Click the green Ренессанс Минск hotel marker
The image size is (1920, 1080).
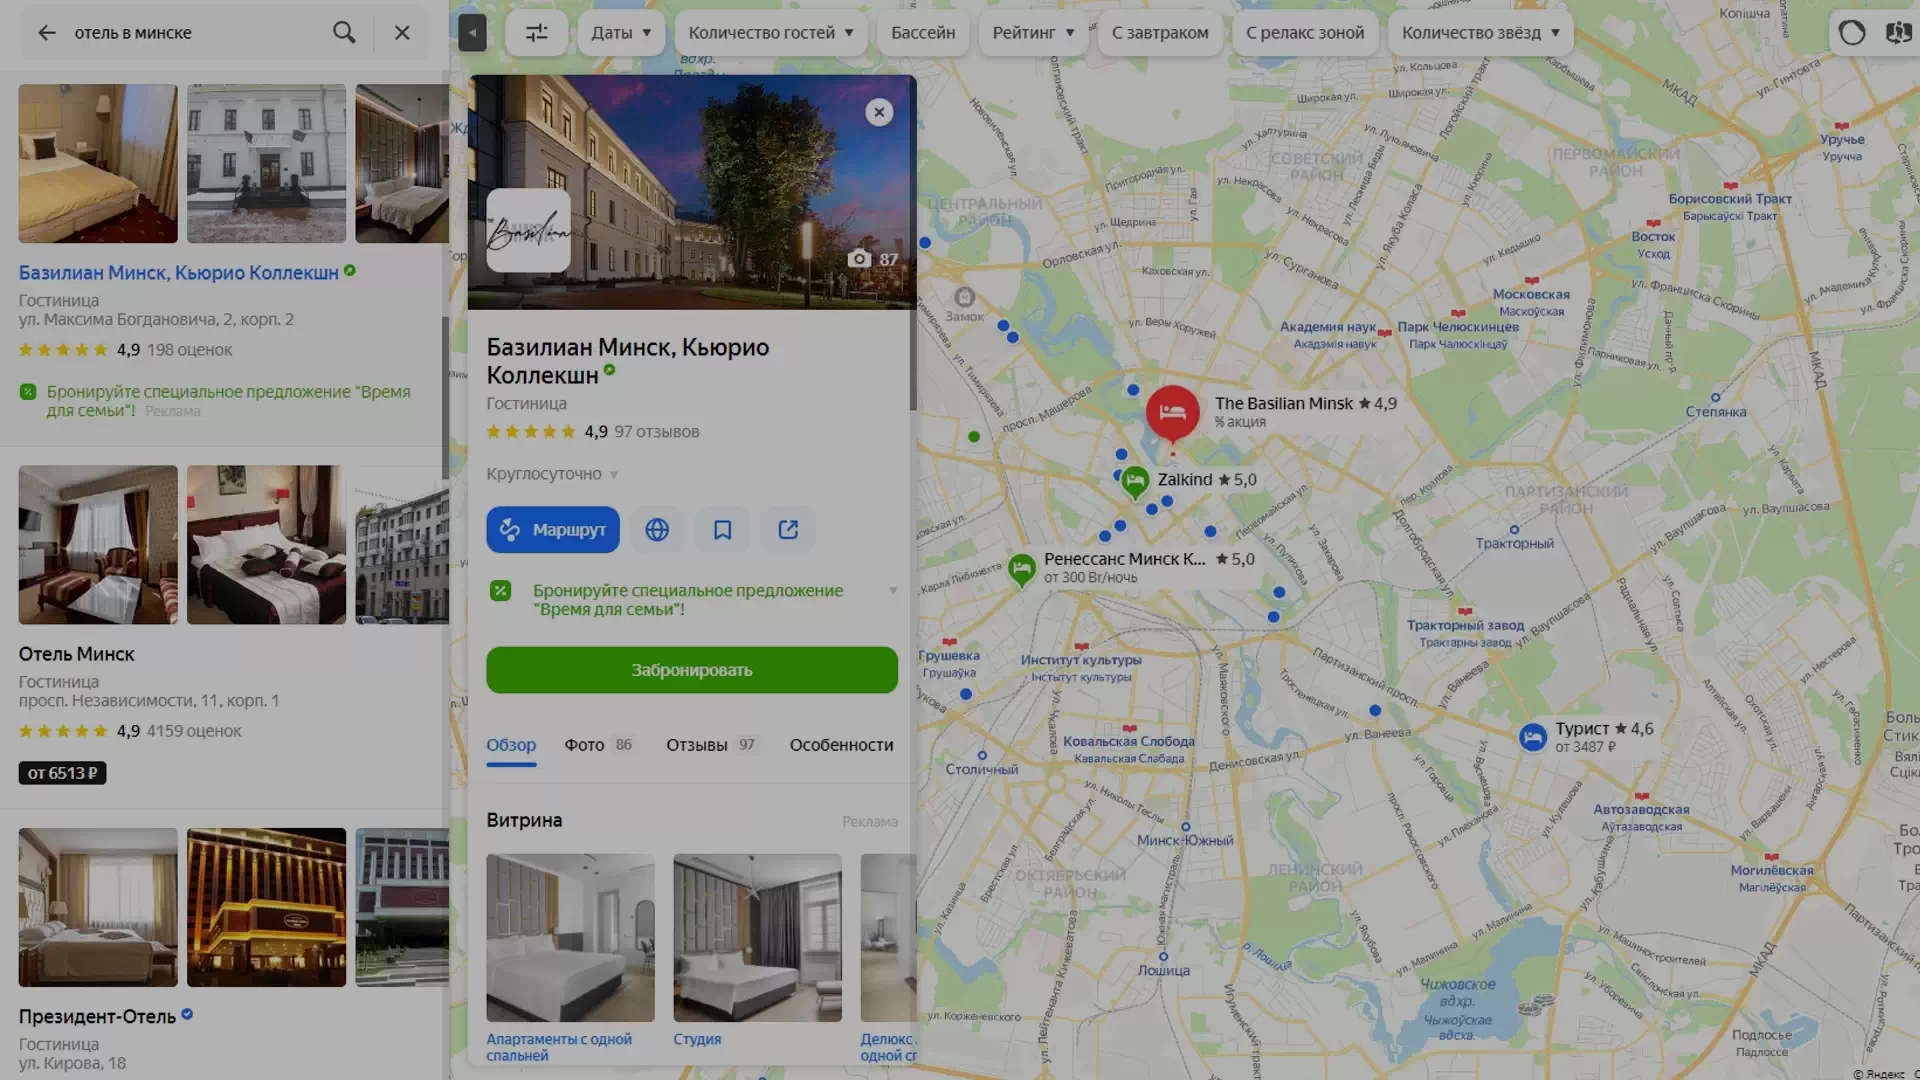click(1021, 570)
